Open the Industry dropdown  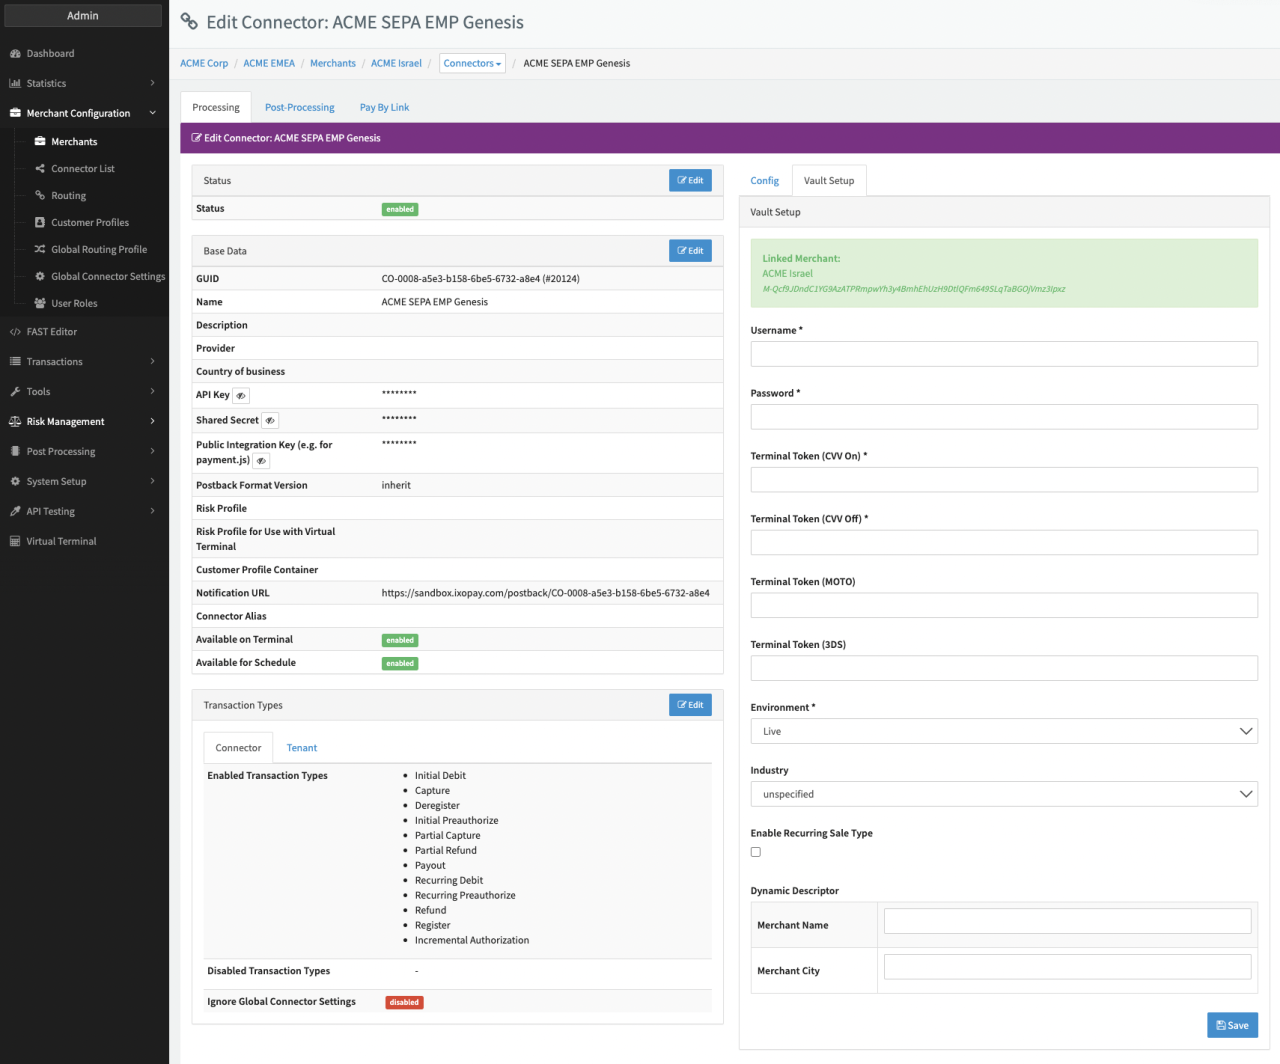tap(1003, 794)
